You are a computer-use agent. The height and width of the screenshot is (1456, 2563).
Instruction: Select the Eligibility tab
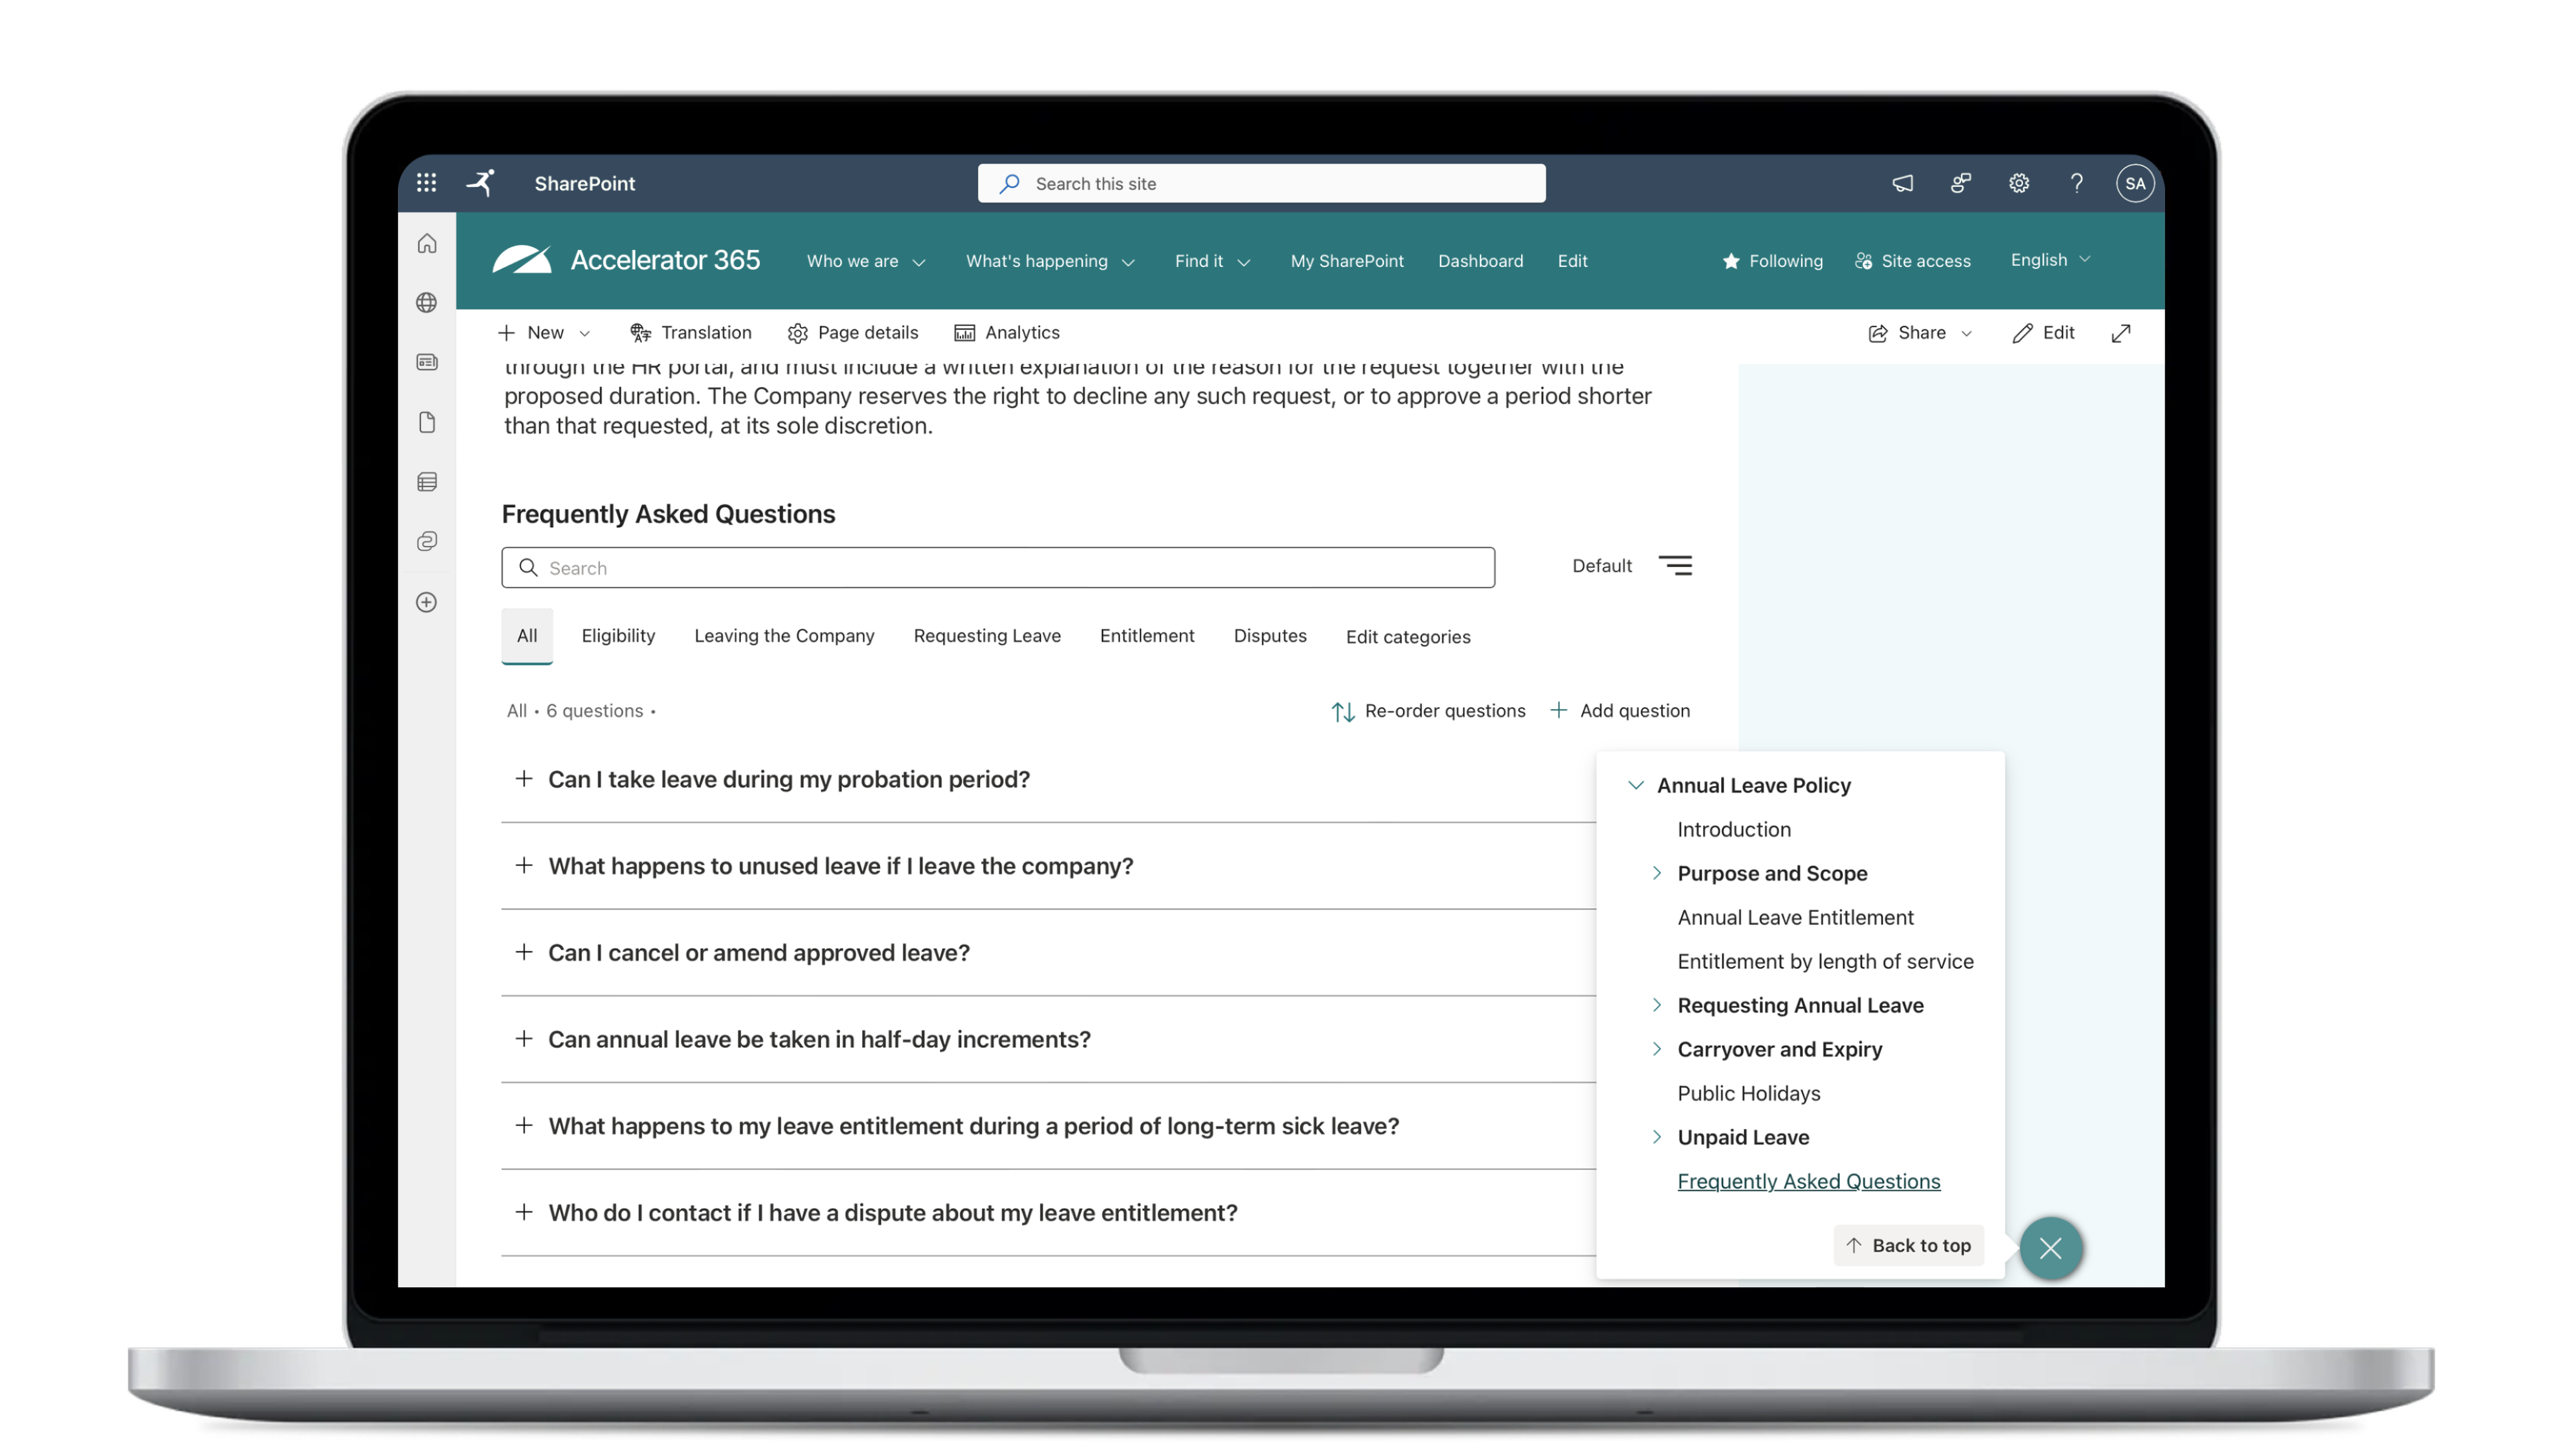(618, 636)
